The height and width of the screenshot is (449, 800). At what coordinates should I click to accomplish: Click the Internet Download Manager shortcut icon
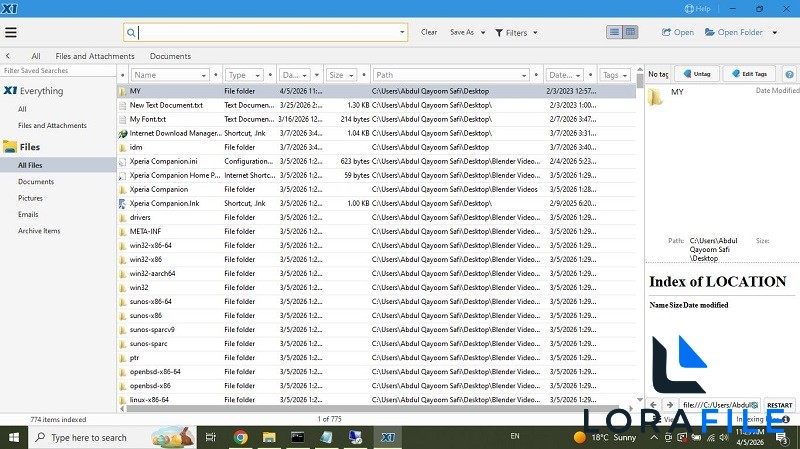(x=122, y=134)
